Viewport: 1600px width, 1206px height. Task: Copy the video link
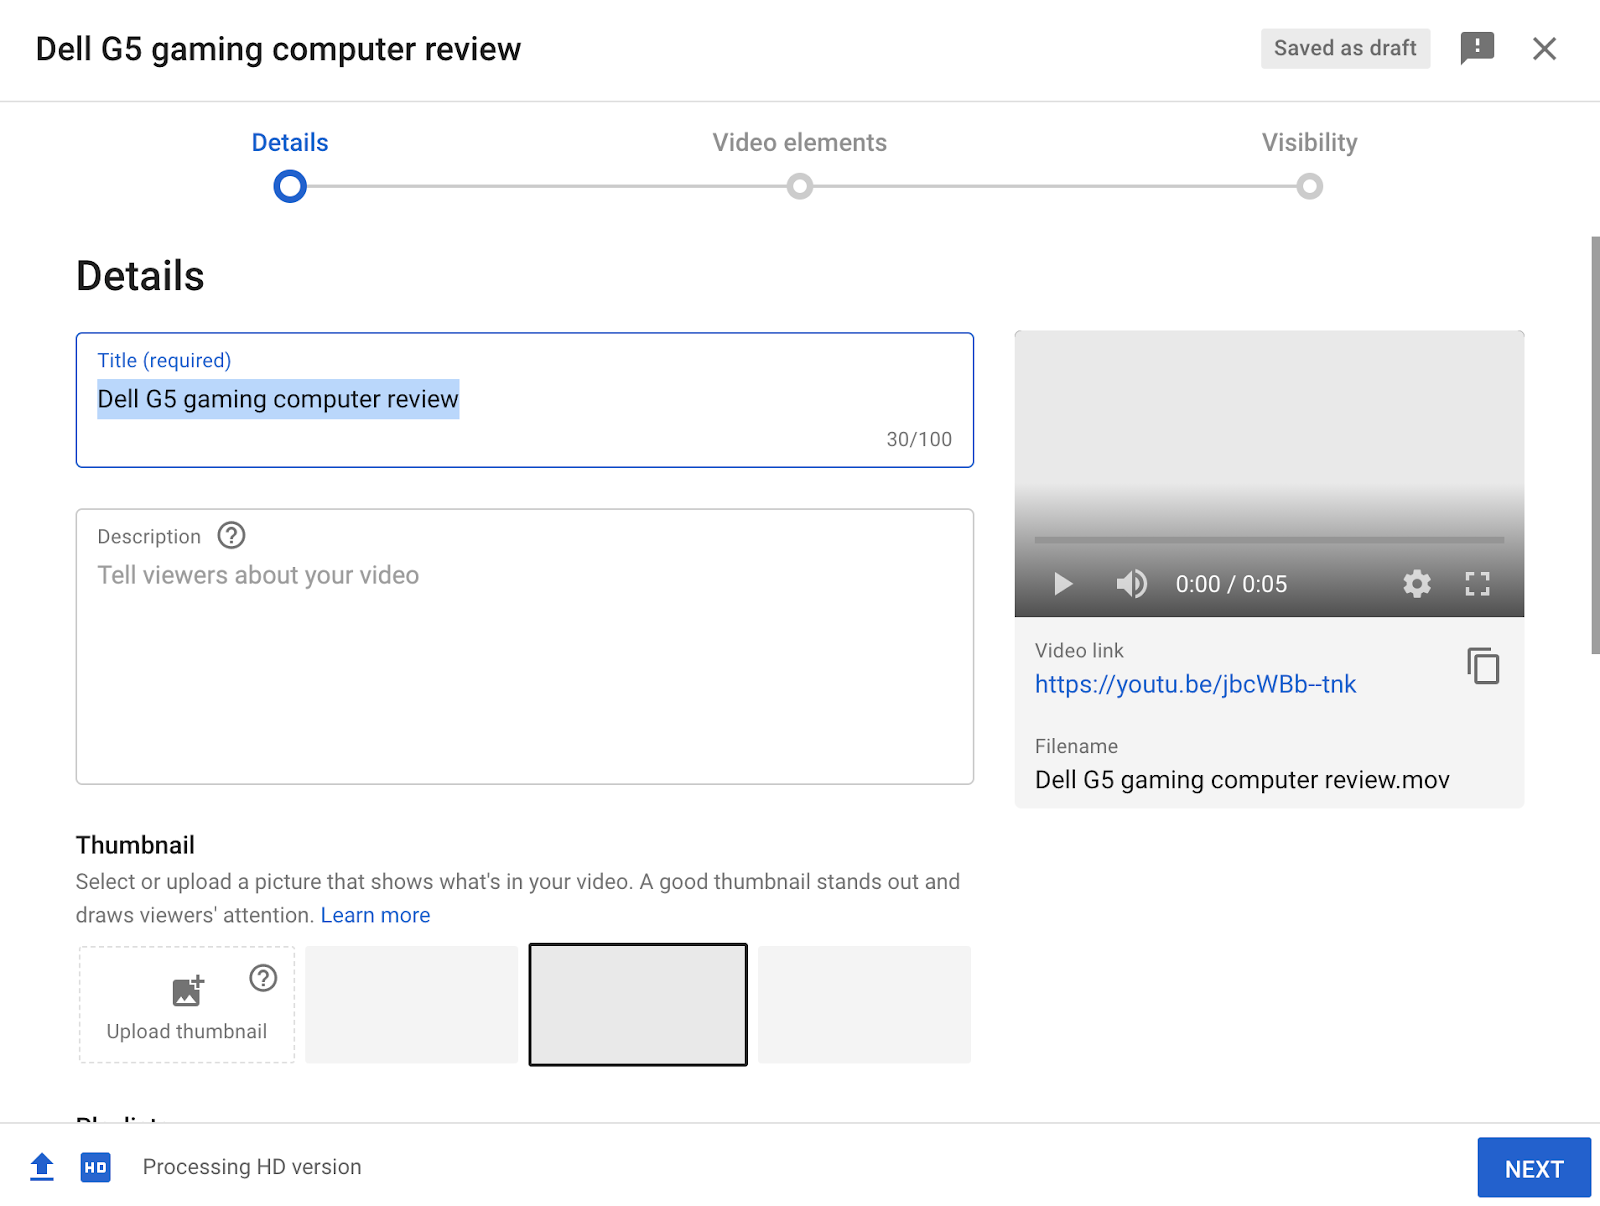1483,666
